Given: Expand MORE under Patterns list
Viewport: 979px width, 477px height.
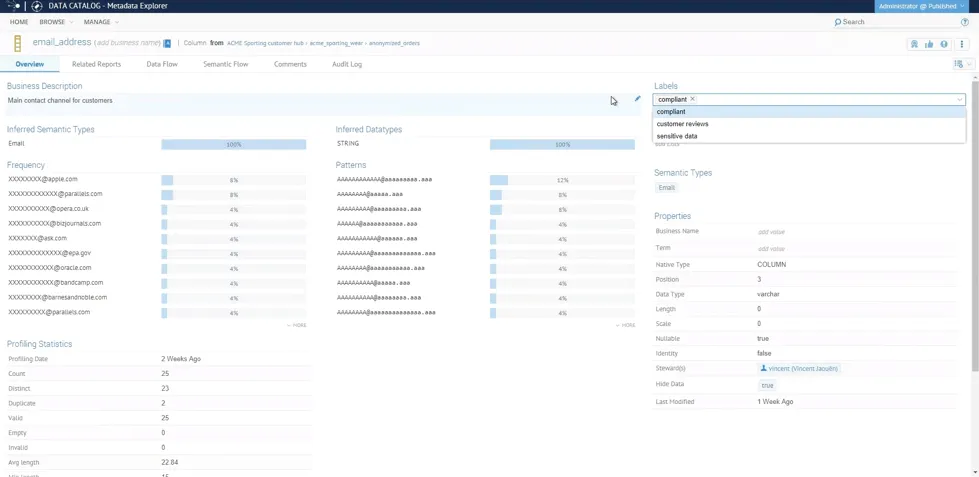Looking at the screenshot, I should (x=625, y=325).
